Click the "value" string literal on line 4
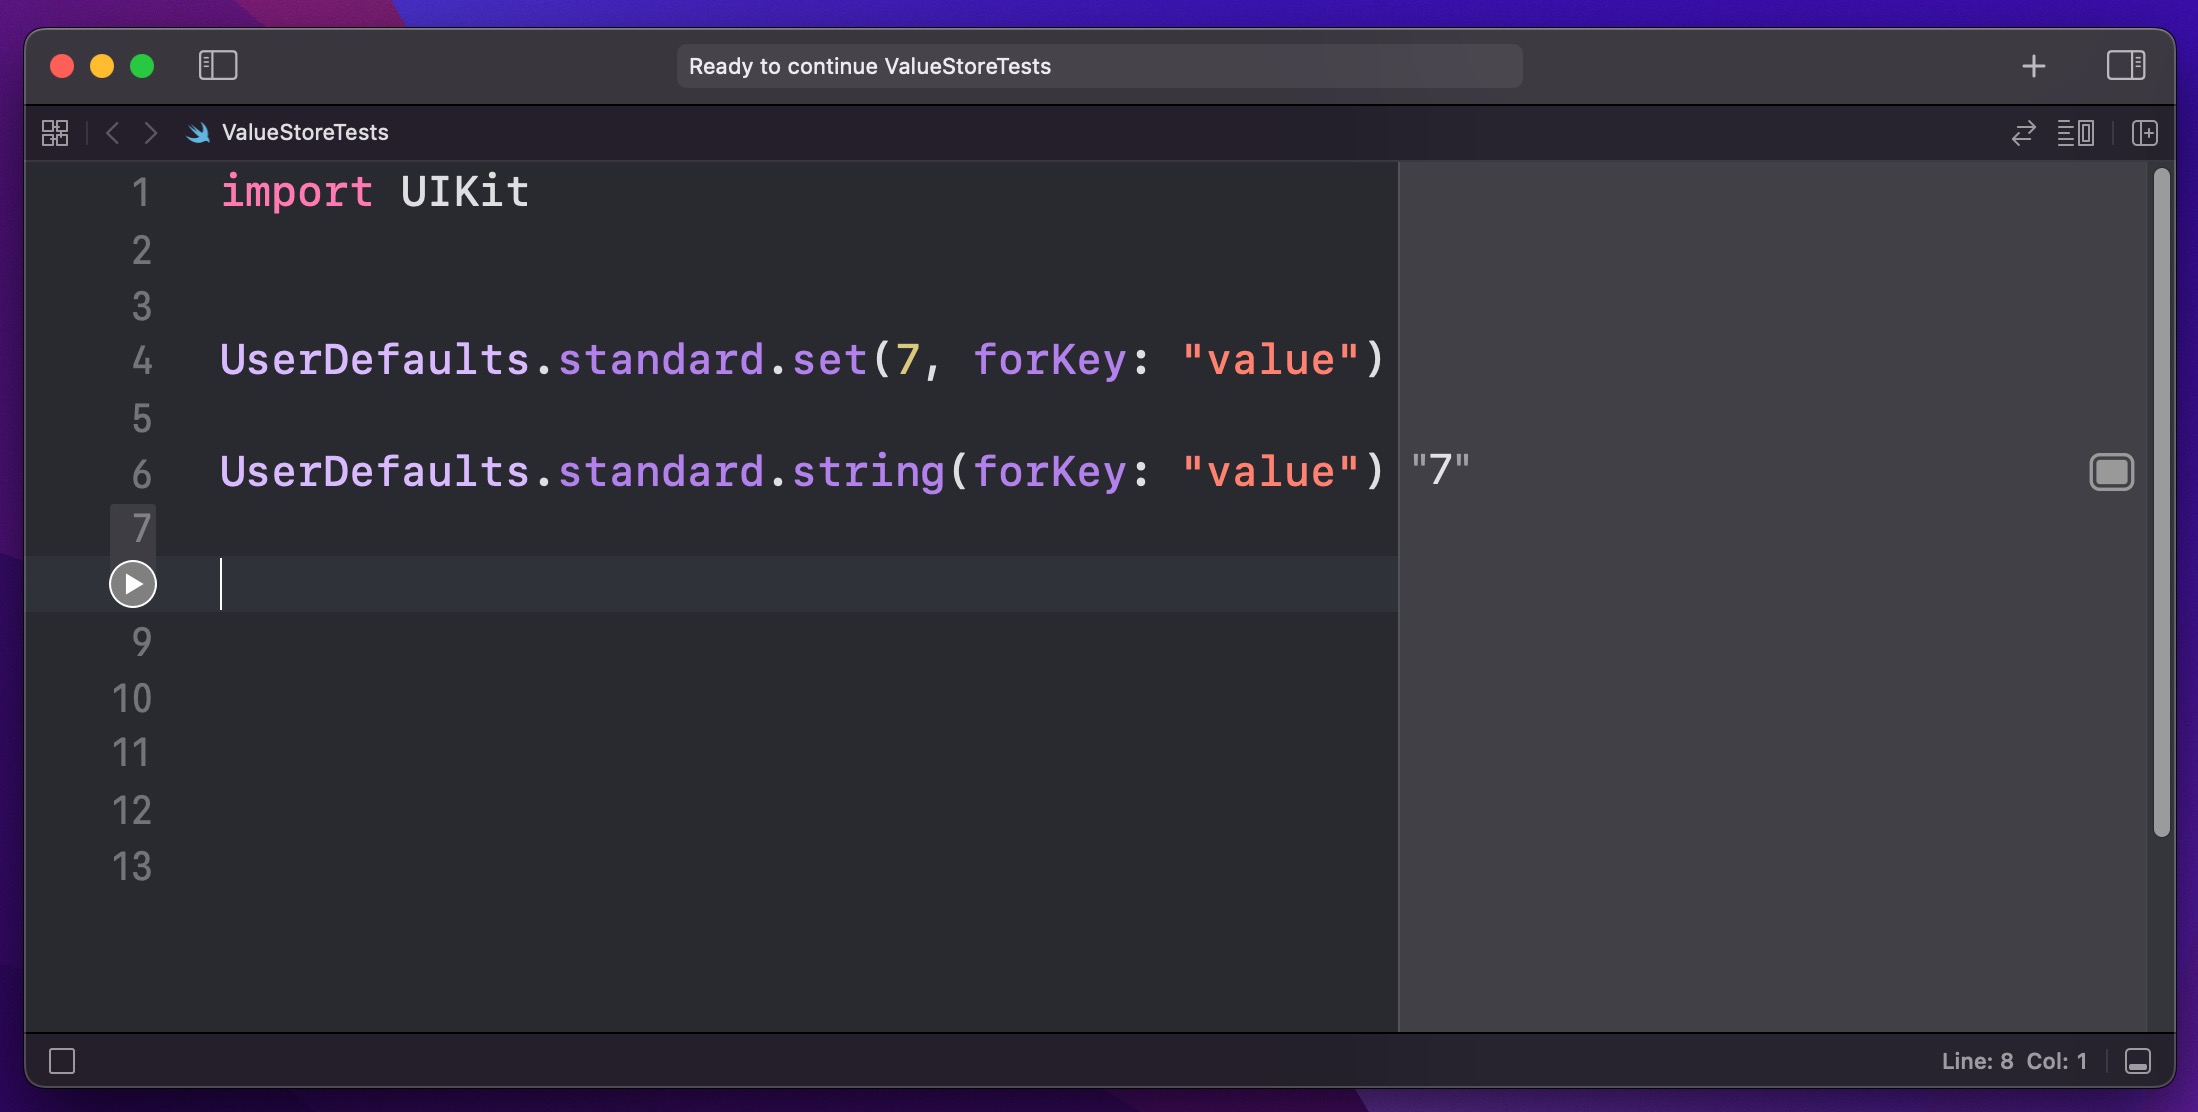The height and width of the screenshot is (1112, 2198). (x=1271, y=360)
